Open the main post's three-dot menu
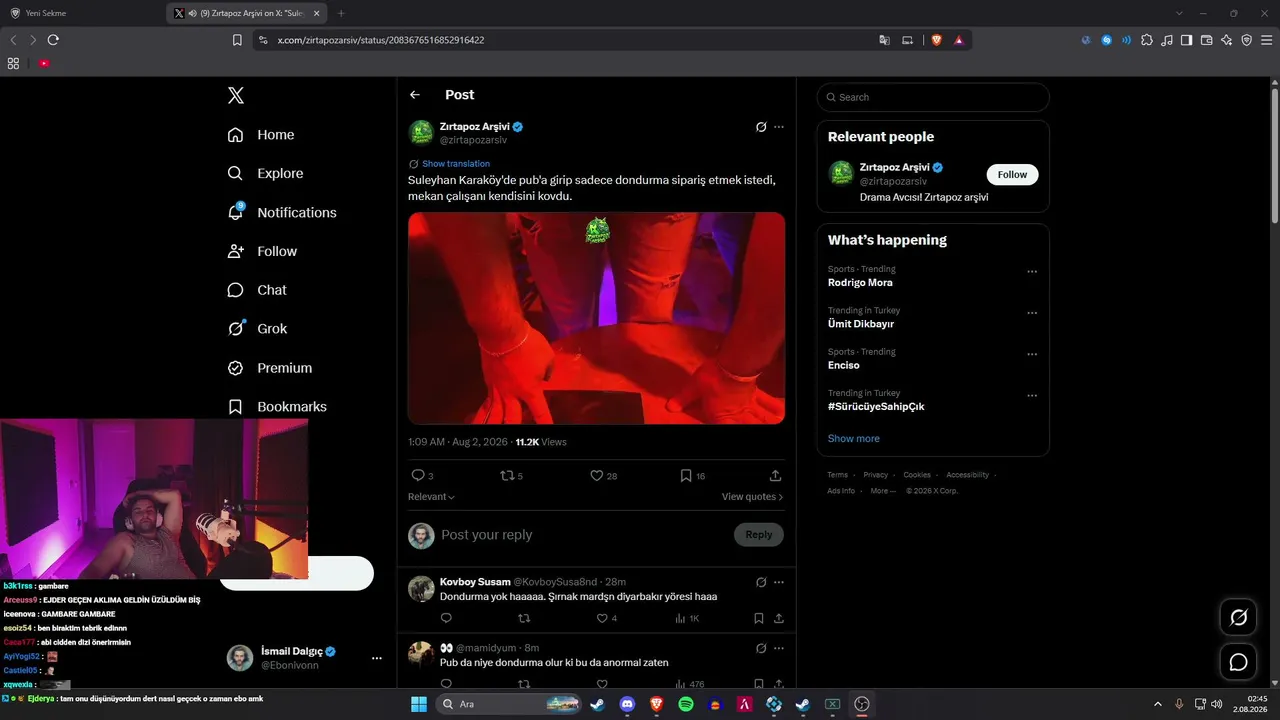This screenshot has width=1280, height=720. coord(779,127)
